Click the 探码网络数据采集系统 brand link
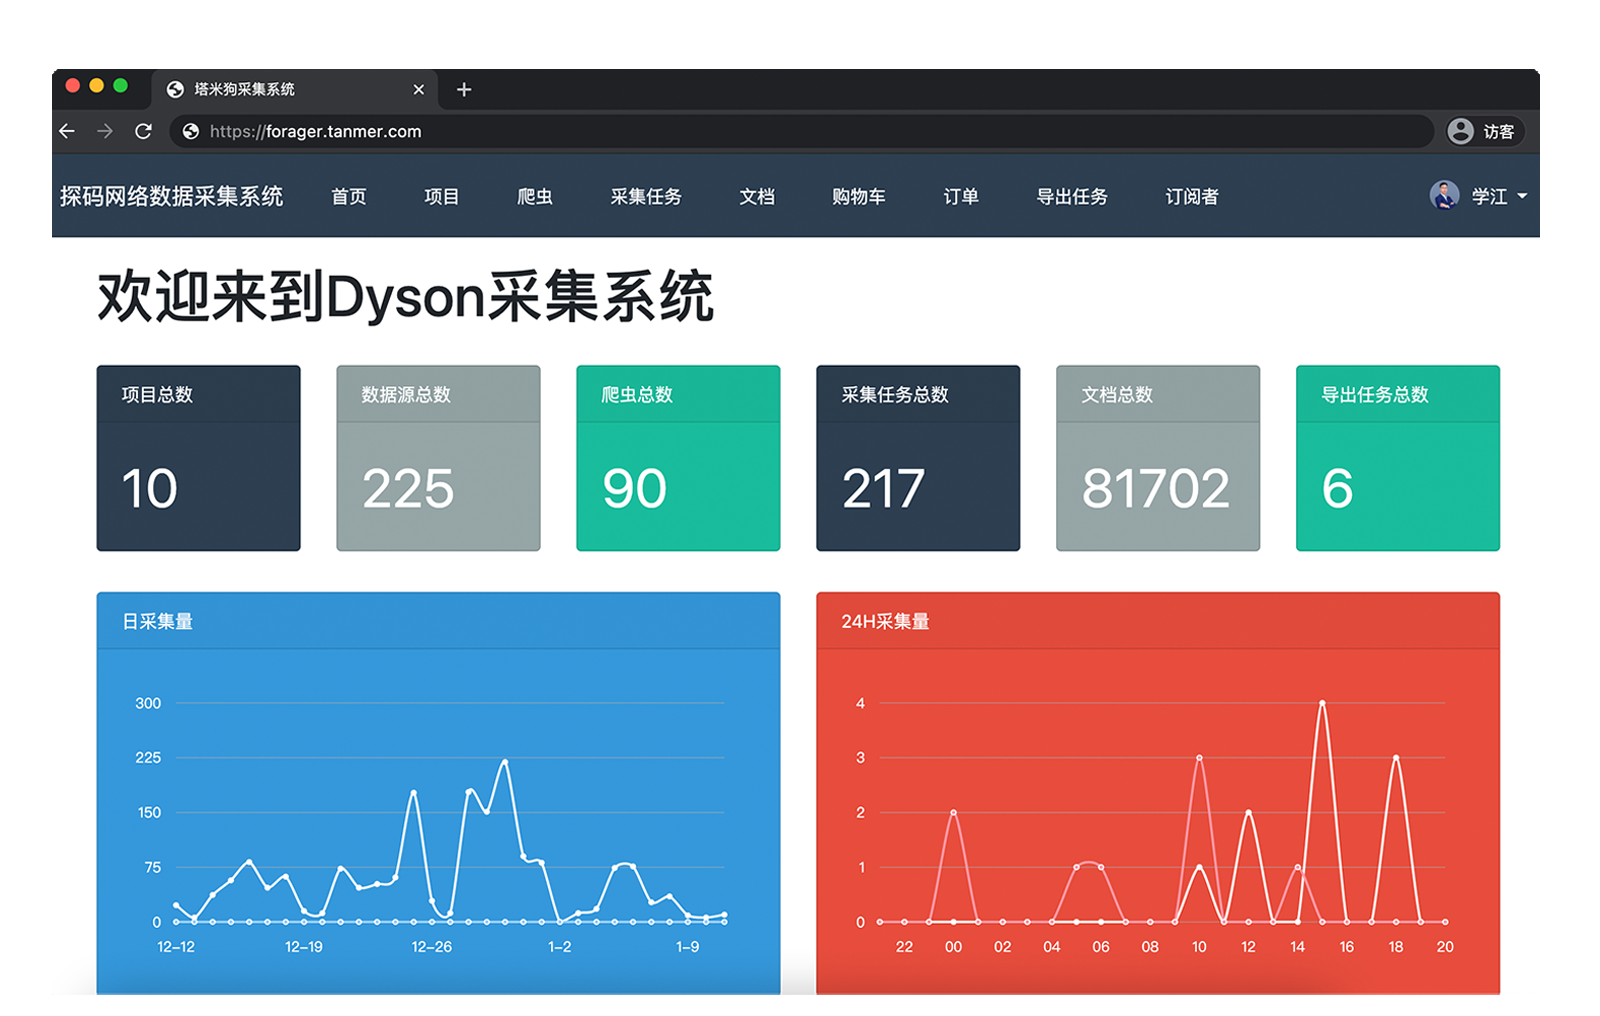This screenshot has width=1600, height=1016. (171, 196)
